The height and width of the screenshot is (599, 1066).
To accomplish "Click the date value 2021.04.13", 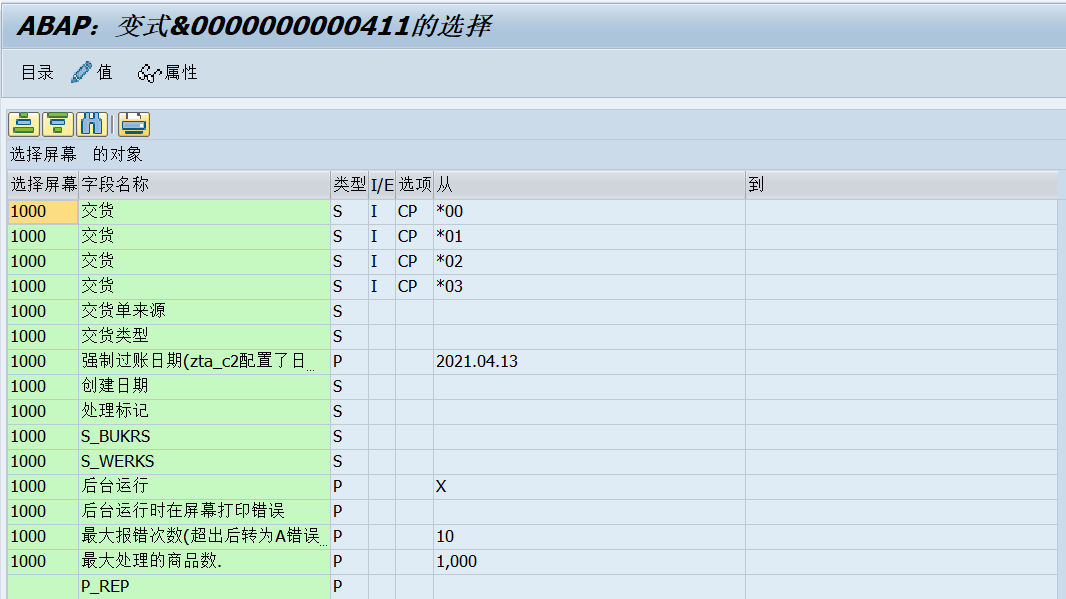I will point(477,361).
